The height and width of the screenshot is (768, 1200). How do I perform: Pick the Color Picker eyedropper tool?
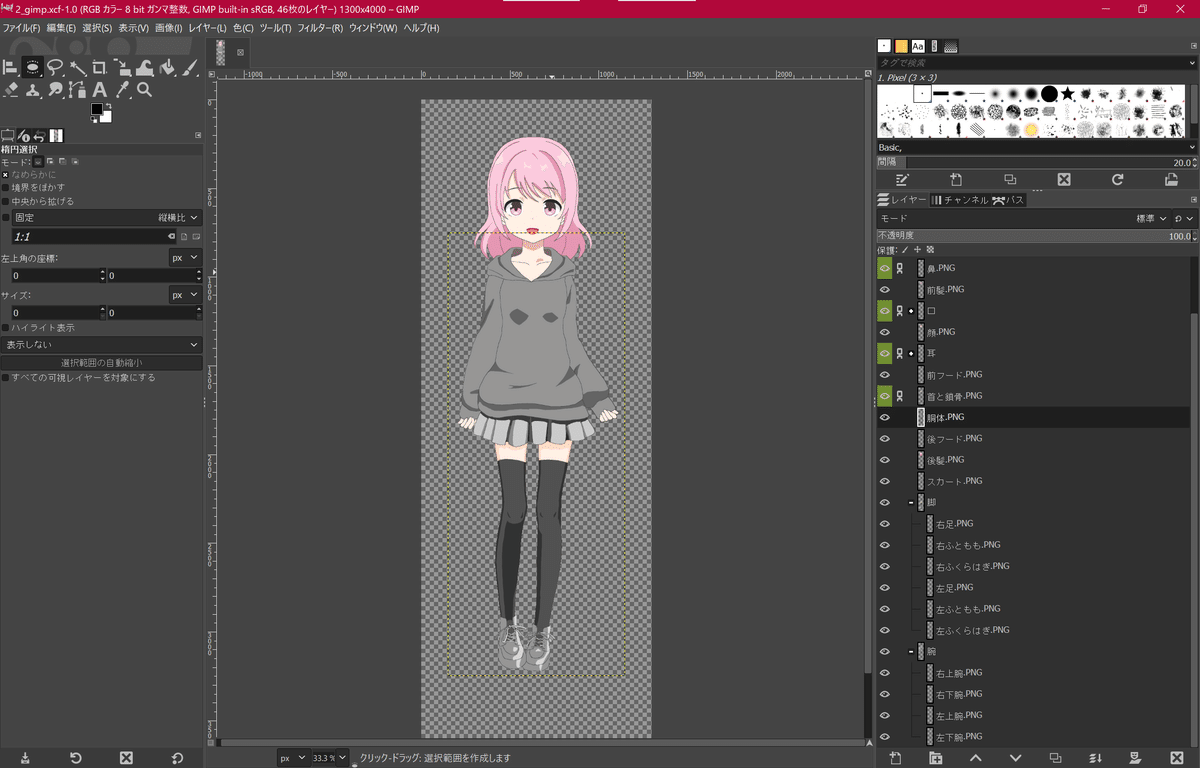point(122,90)
